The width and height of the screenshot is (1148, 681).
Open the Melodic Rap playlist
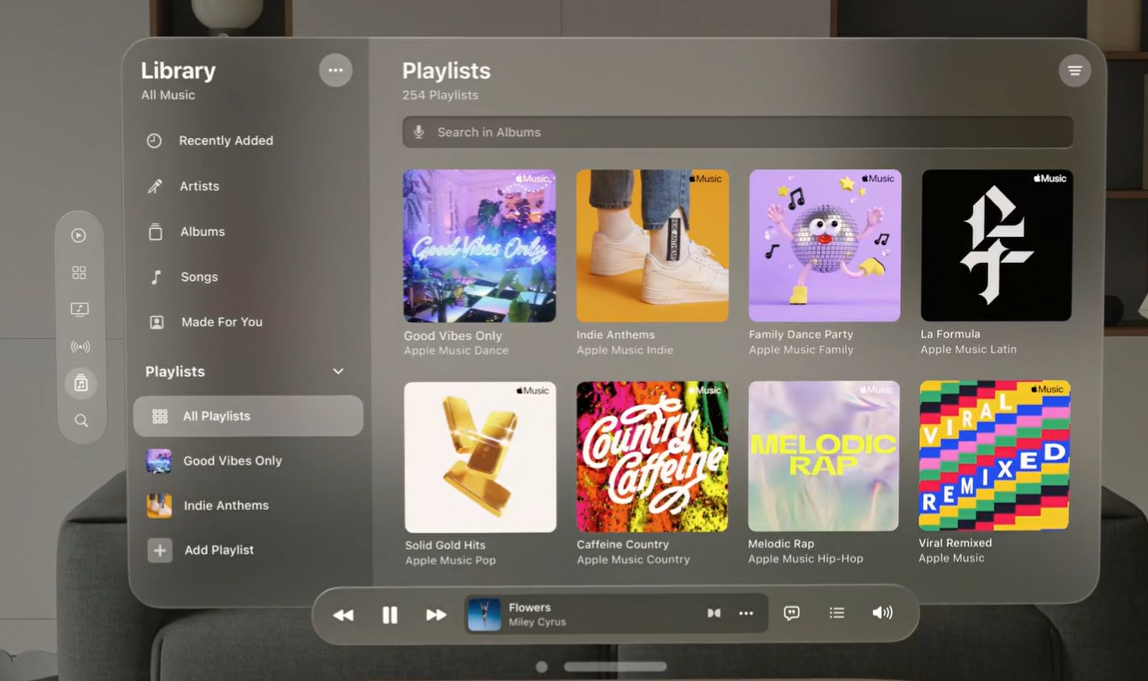tap(823, 455)
